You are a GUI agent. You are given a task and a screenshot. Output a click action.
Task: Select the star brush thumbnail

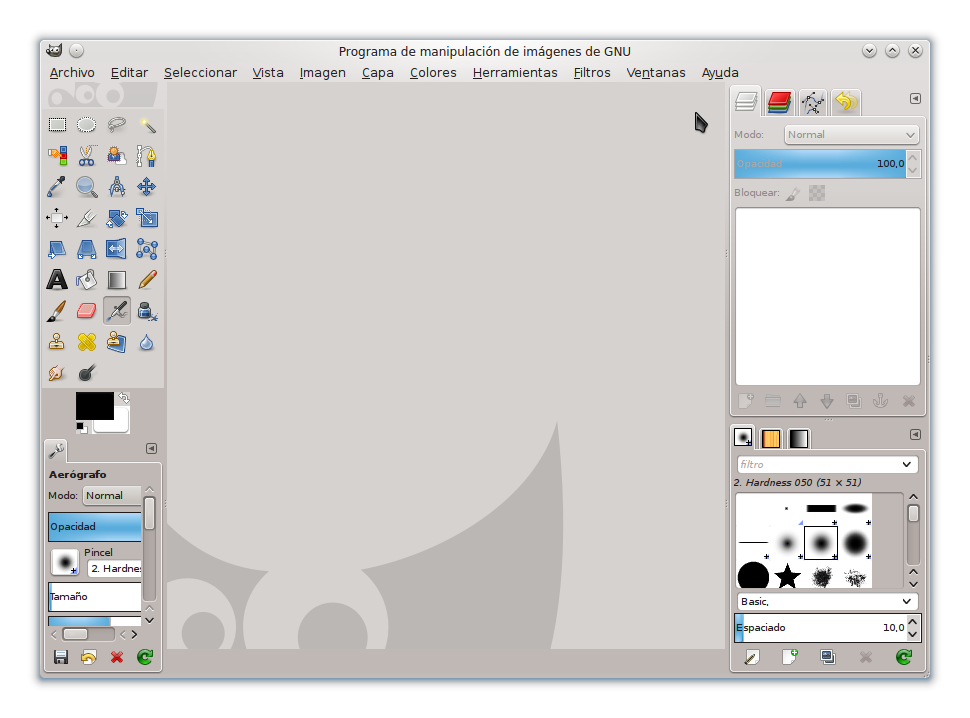click(787, 576)
